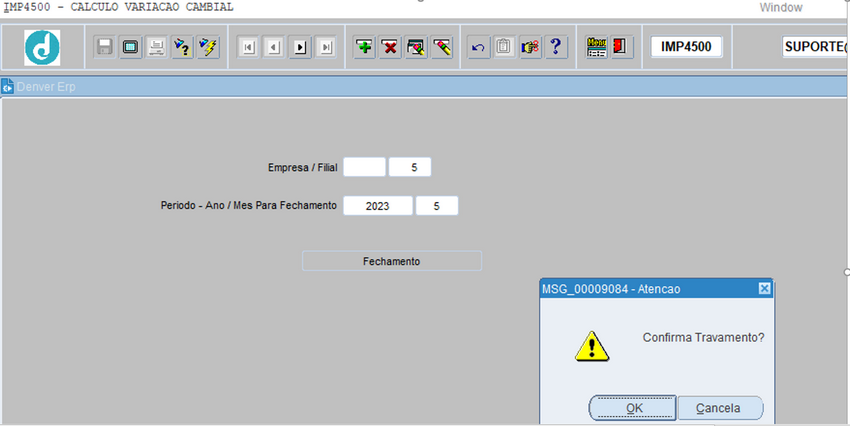This screenshot has height=426, width=850.
Task: Open the Window menu
Action: (780, 7)
